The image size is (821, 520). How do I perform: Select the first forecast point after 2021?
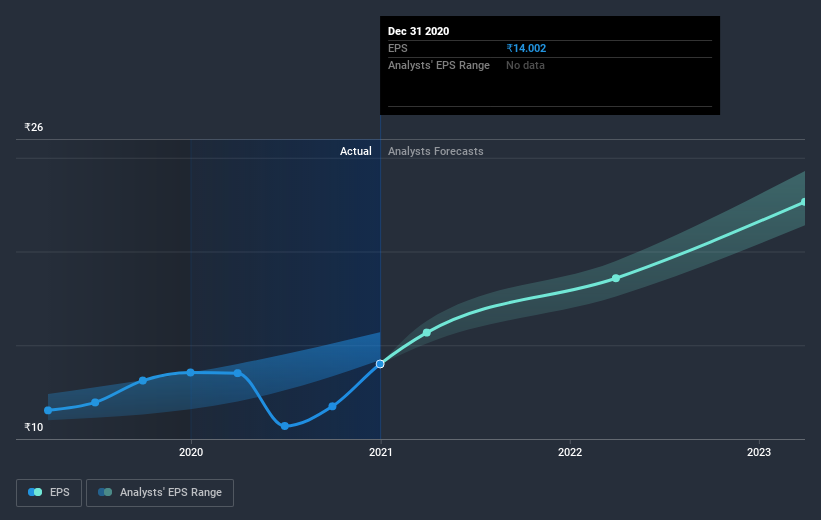pyautogui.click(x=427, y=333)
